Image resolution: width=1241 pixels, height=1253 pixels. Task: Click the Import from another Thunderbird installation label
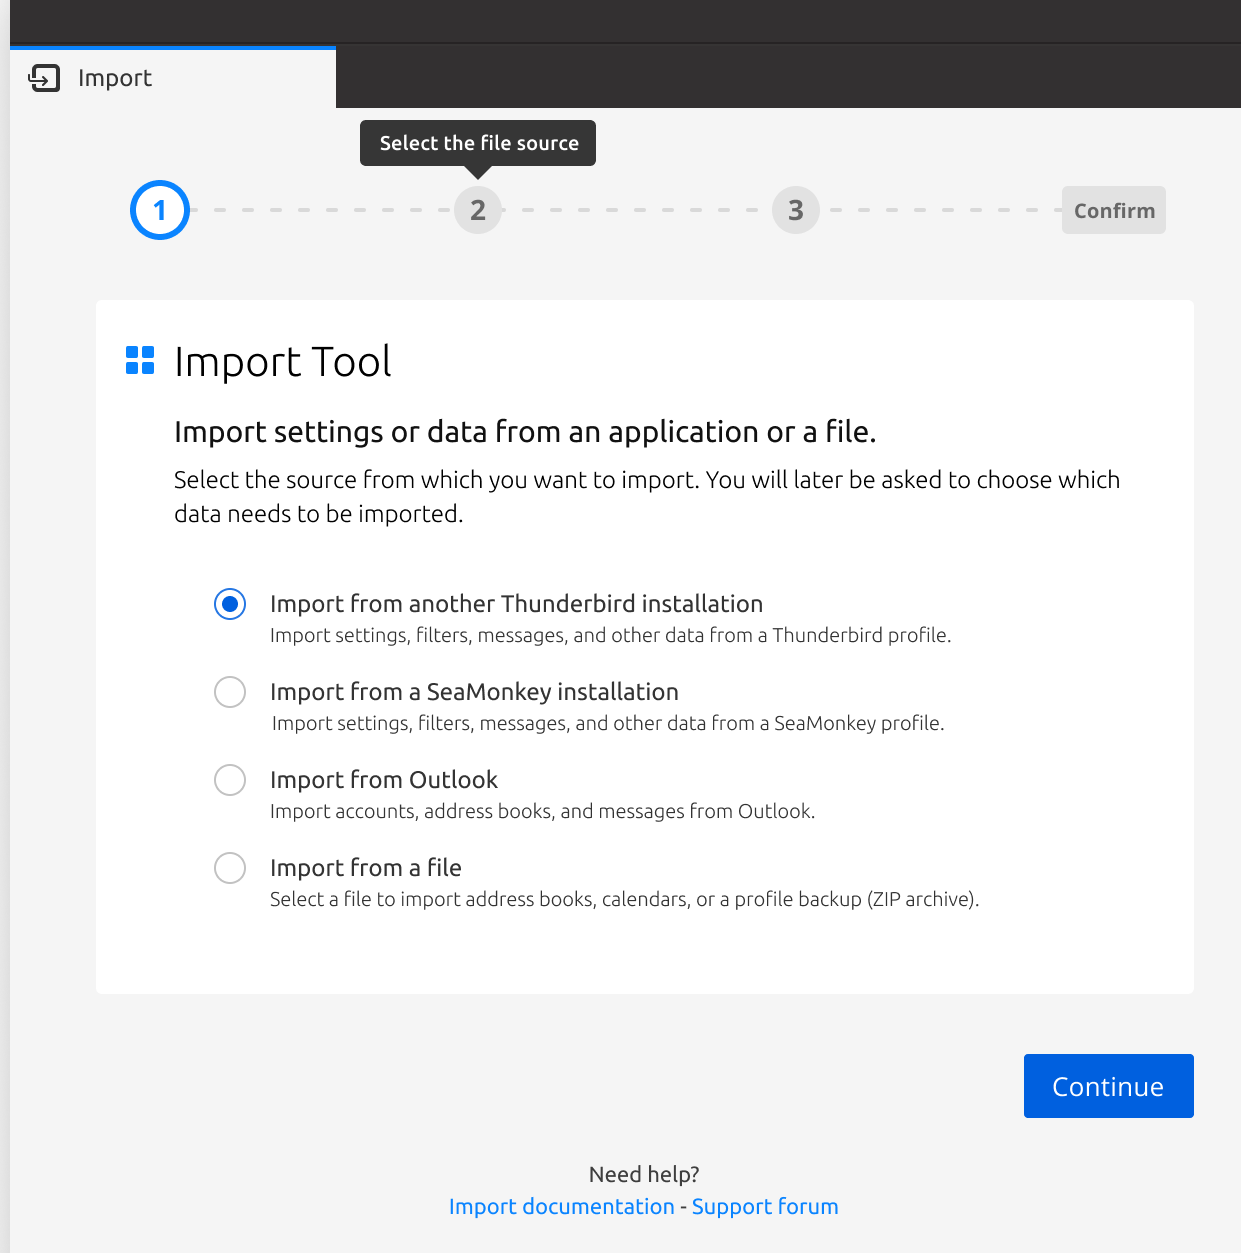tap(516, 604)
